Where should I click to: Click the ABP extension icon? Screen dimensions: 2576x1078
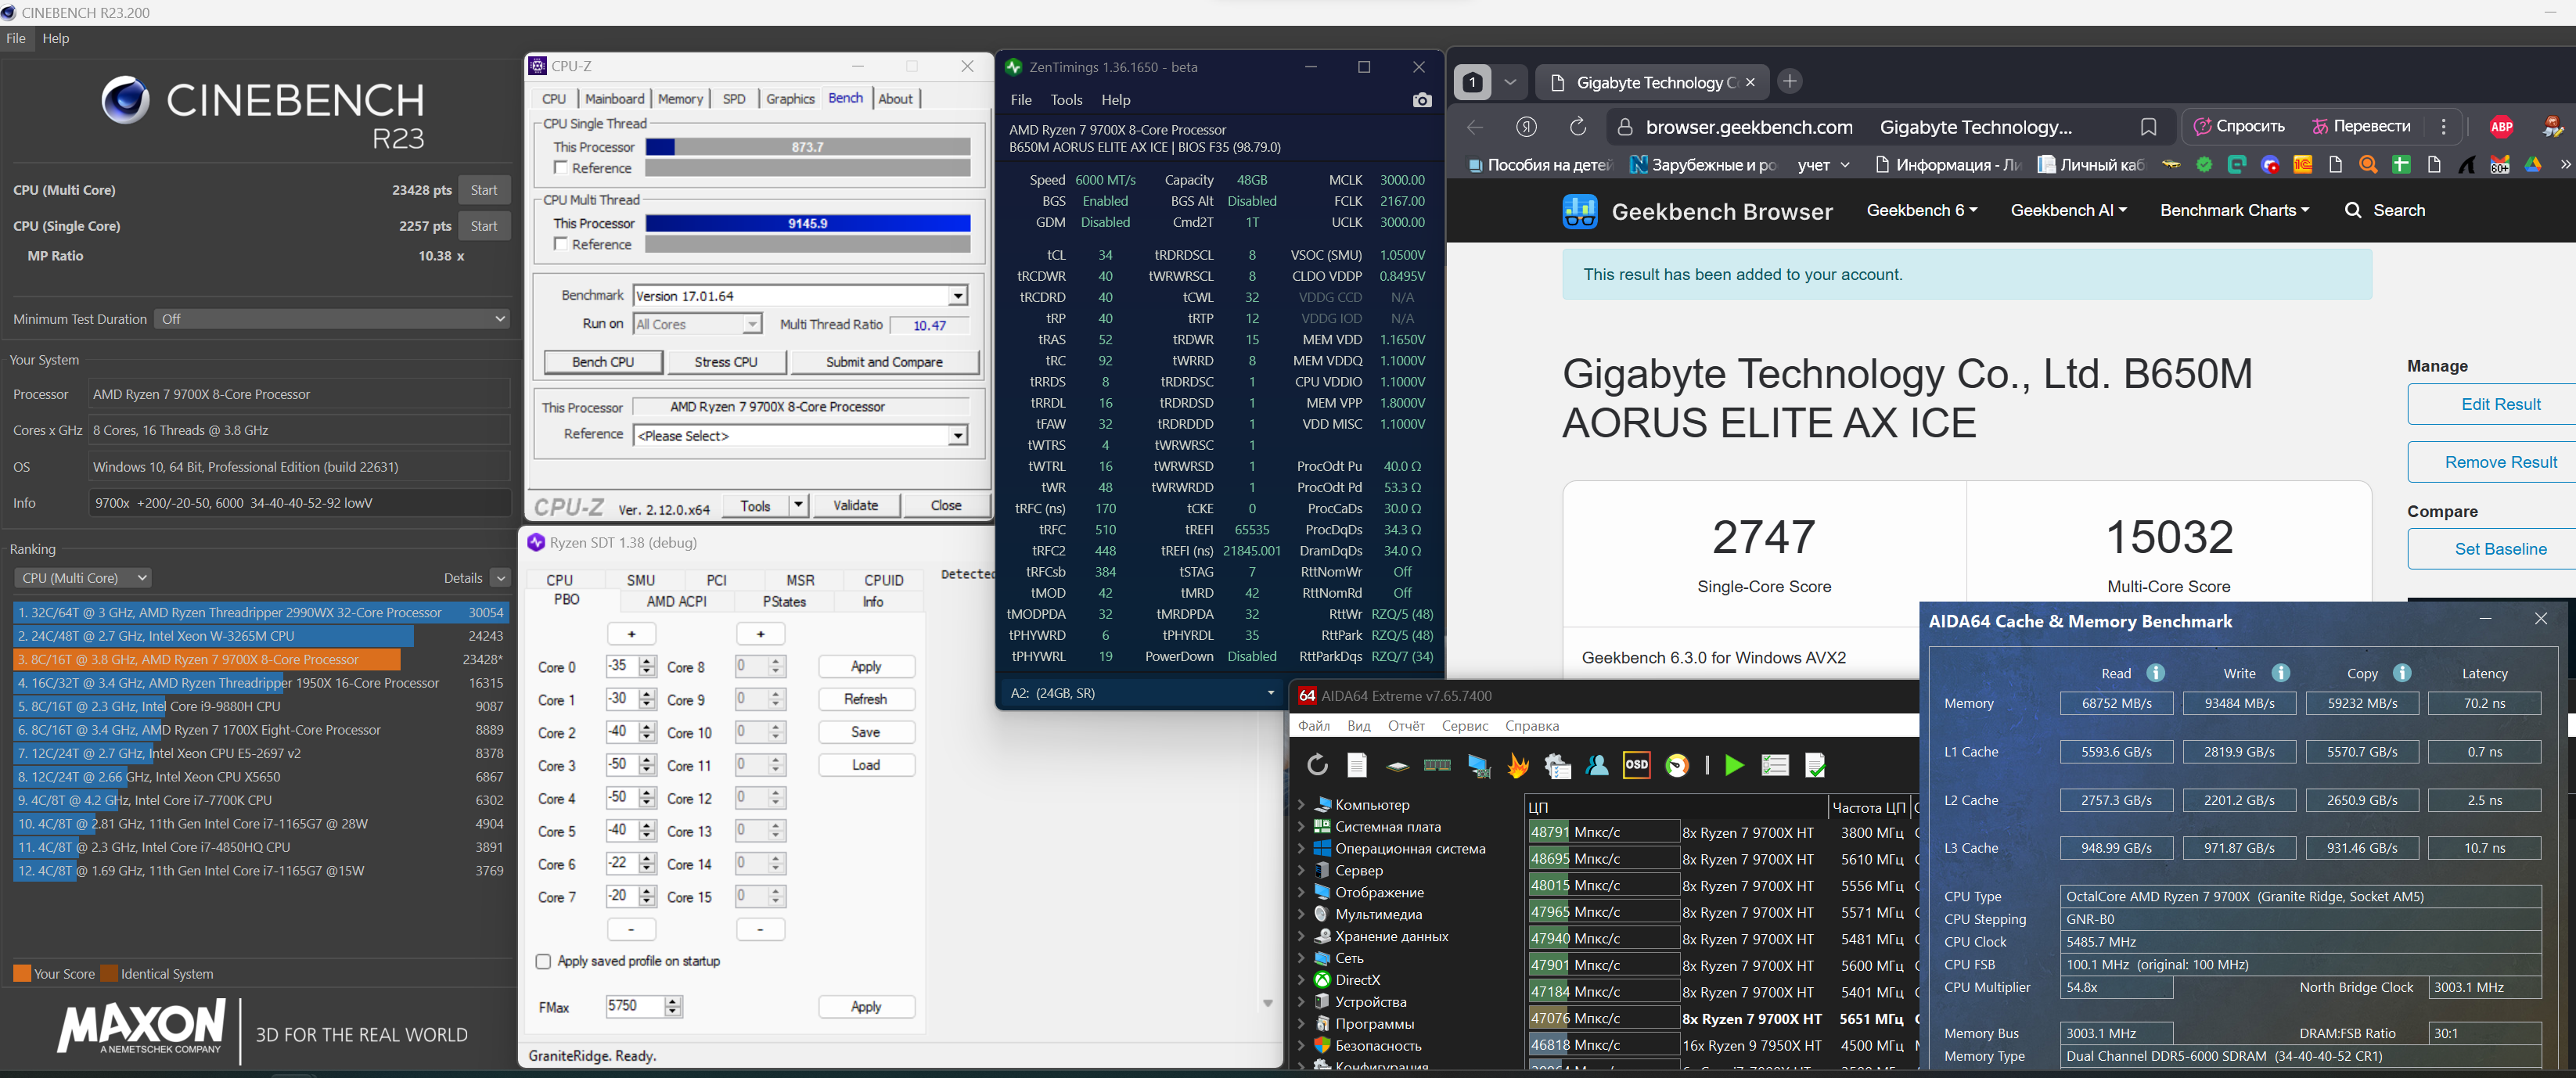coord(2501,127)
